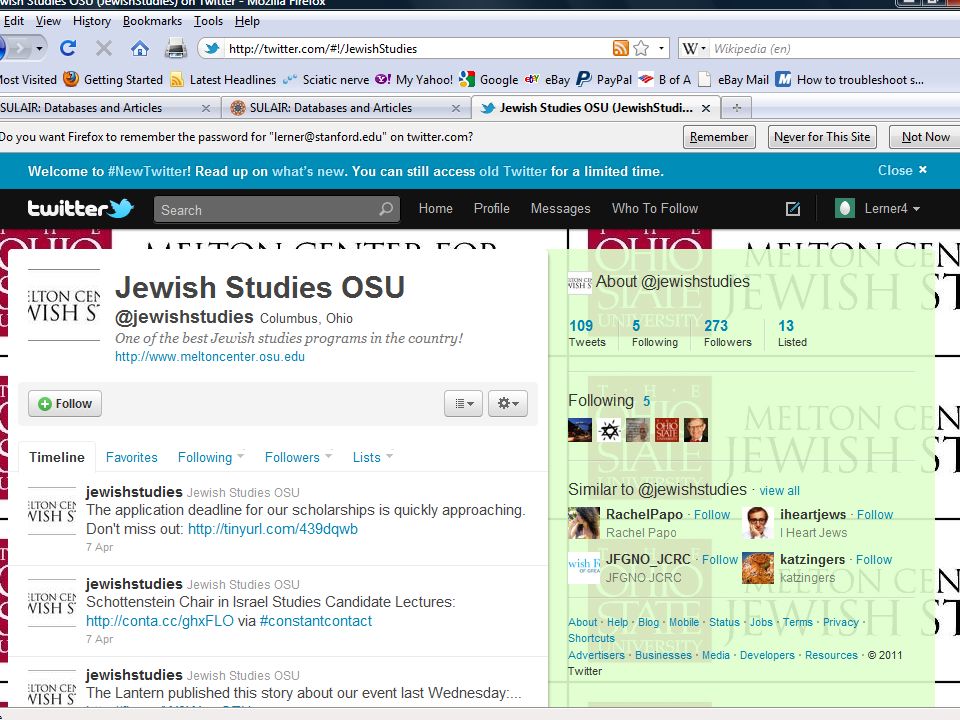The image size is (960, 720).
Task: Click the Jewish Studies OSU profile image
Action: click(64, 305)
